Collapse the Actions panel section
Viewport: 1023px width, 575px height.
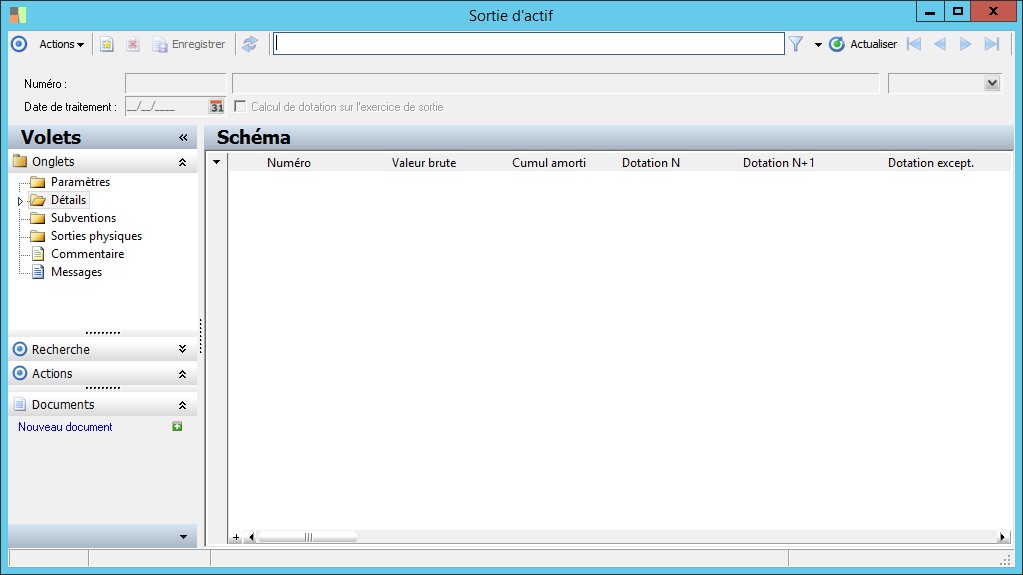click(x=183, y=374)
